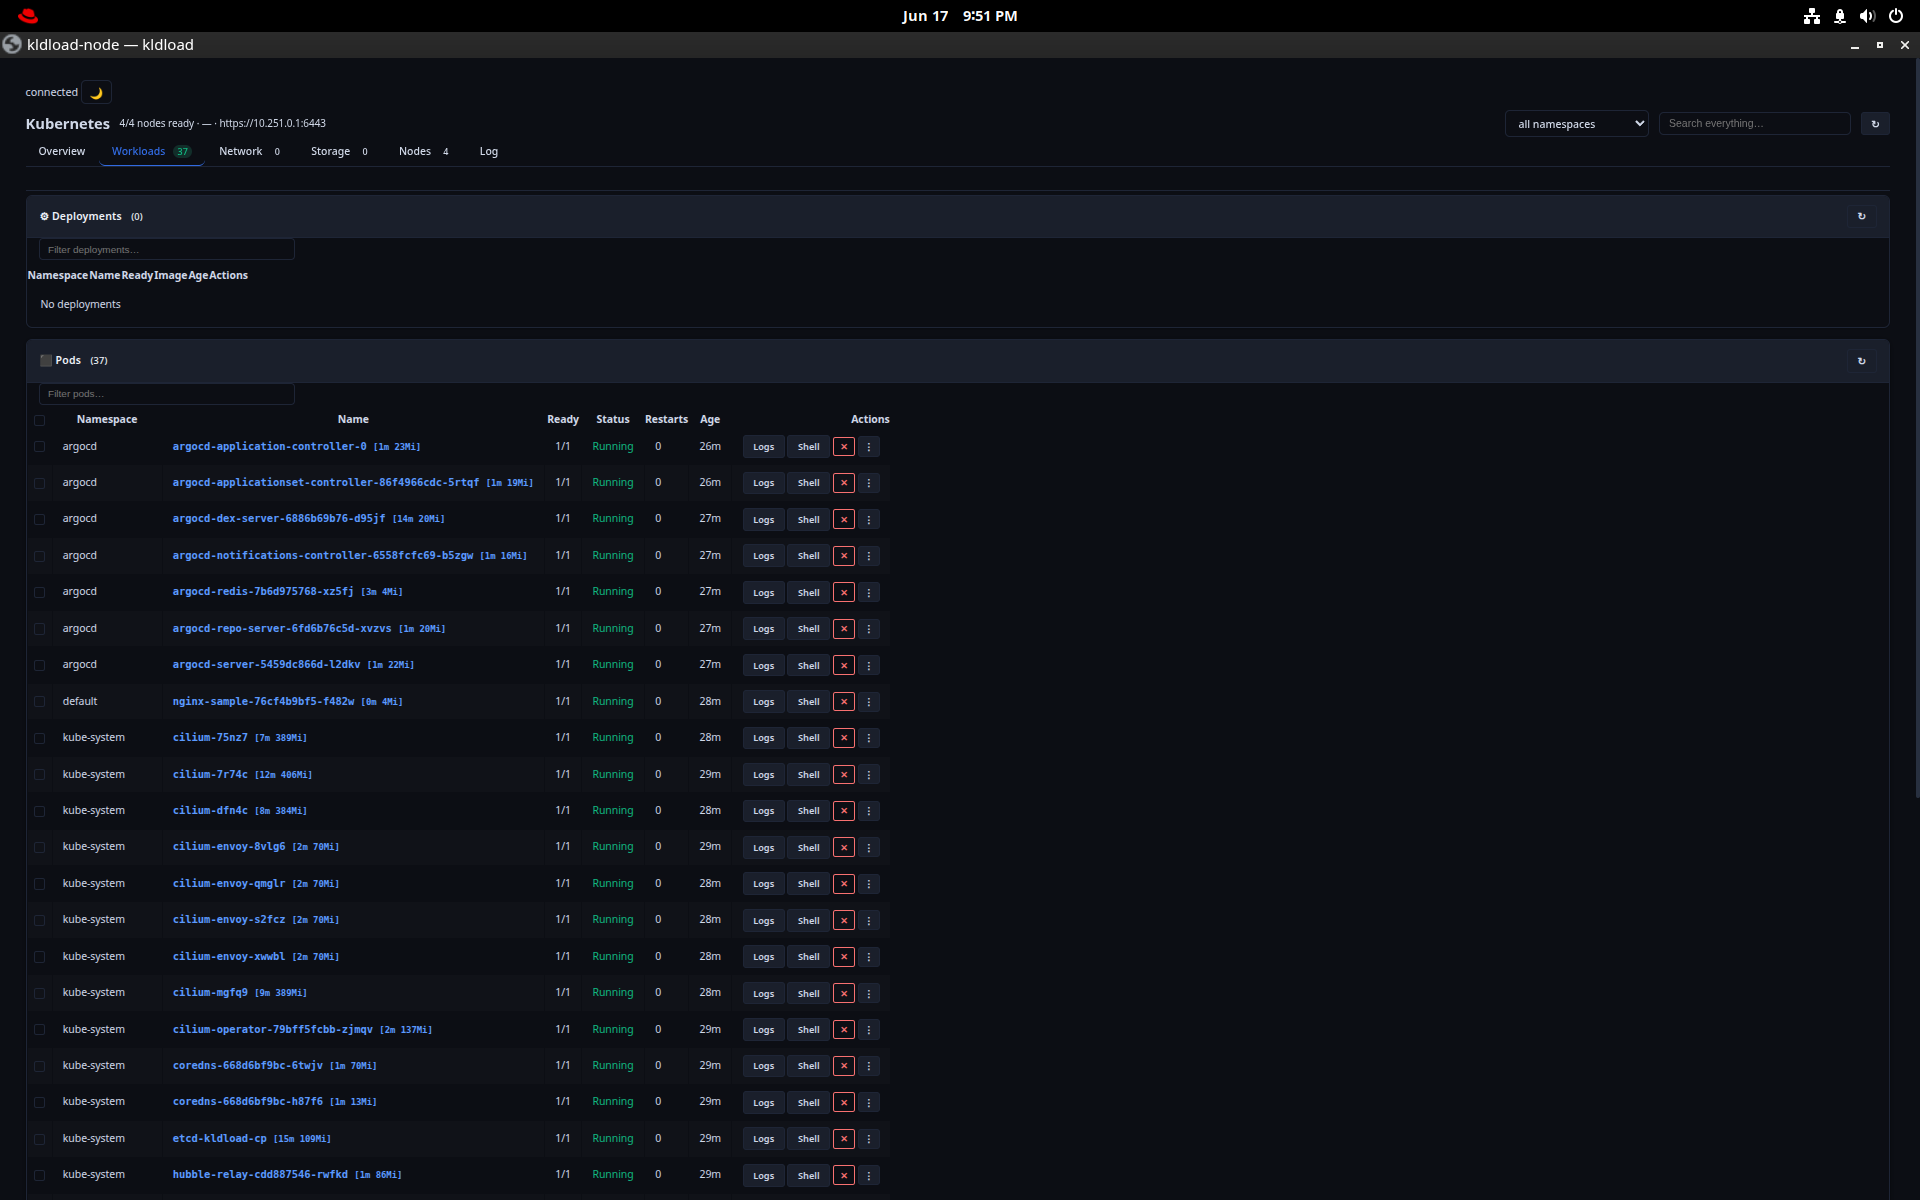Open more actions menu for cilium-envoy-8vlg6
Viewport: 1920px width, 1200px height.
coord(869,848)
